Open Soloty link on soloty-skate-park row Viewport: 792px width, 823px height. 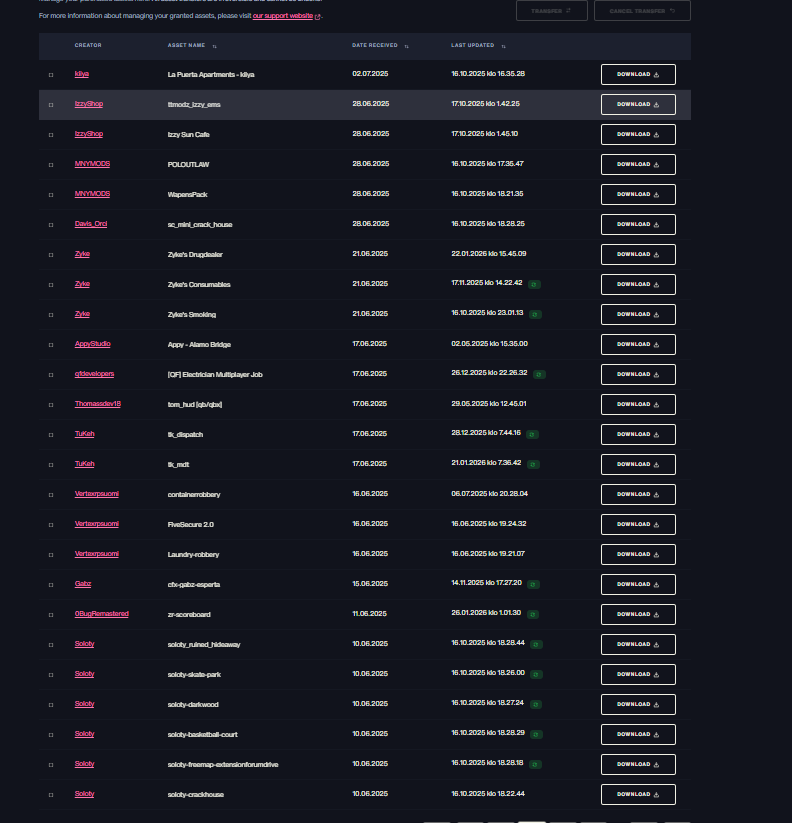click(85, 673)
